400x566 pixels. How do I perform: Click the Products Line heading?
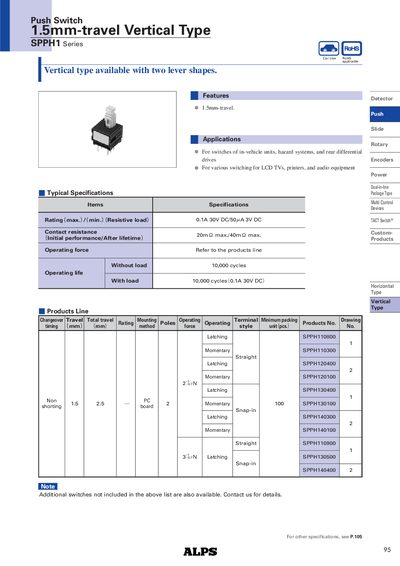point(68,311)
